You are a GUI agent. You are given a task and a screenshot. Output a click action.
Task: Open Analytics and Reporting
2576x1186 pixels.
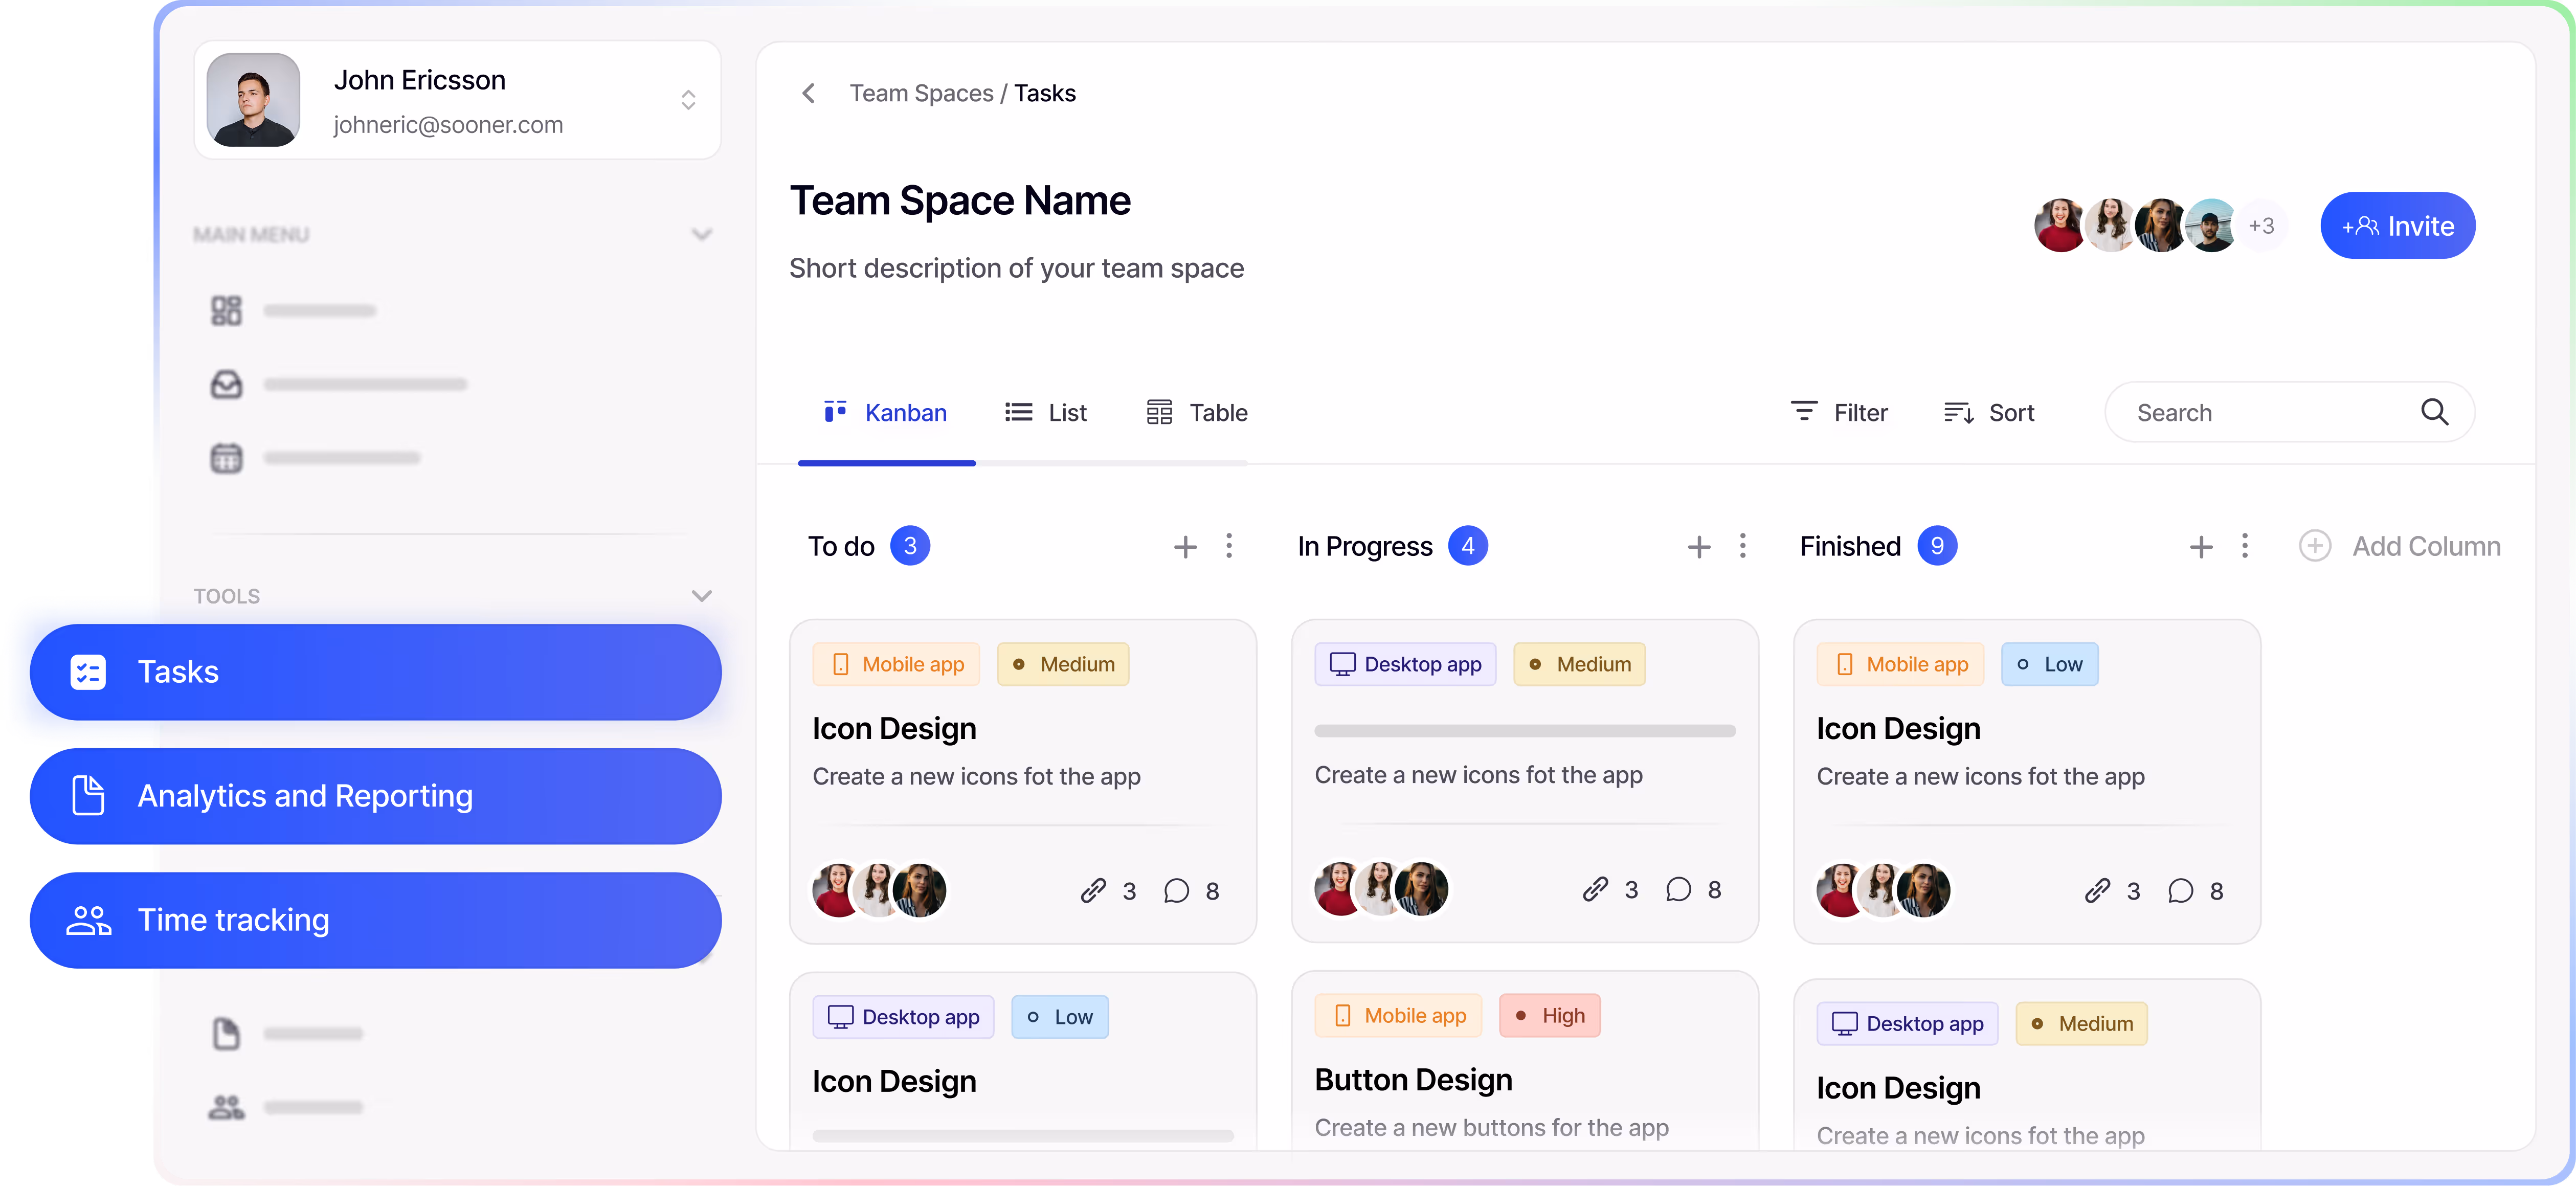click(x=375, y=796)
